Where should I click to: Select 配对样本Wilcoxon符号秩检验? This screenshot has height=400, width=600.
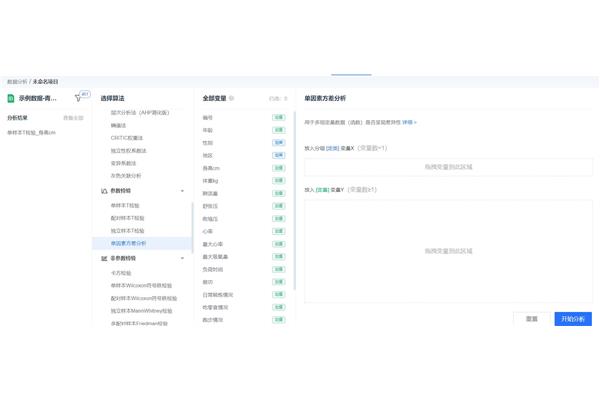[x=144, y=298]
